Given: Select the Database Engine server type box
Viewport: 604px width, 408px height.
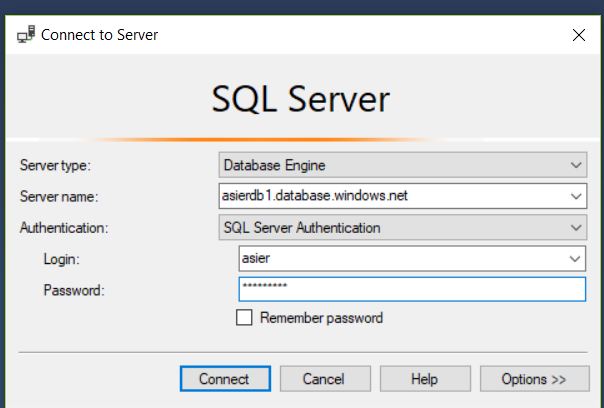Looking at the screenshot, I should [403, 165].
